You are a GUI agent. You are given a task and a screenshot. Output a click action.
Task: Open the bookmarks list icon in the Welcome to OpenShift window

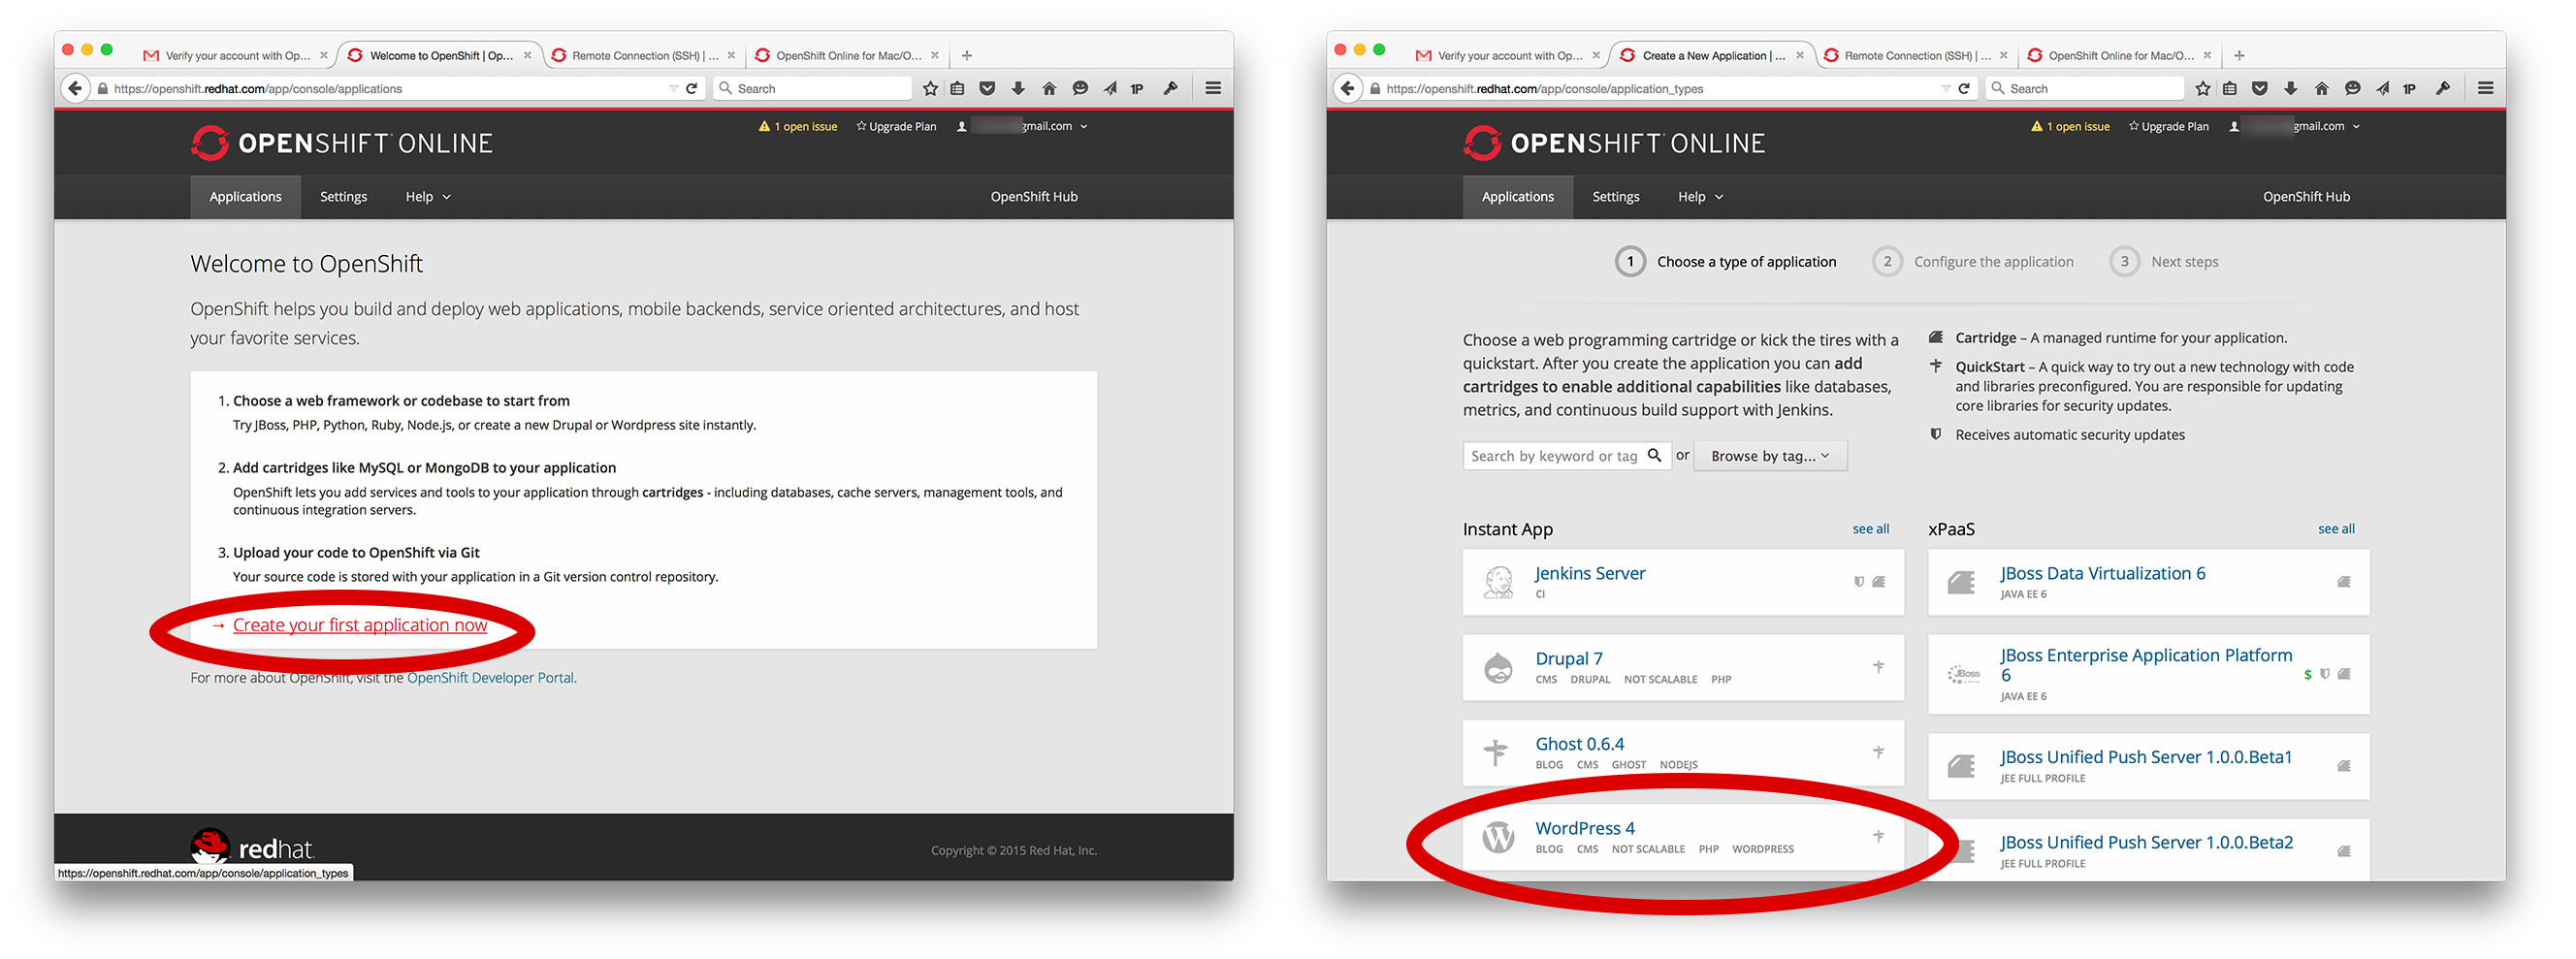(x=958, y=88)
